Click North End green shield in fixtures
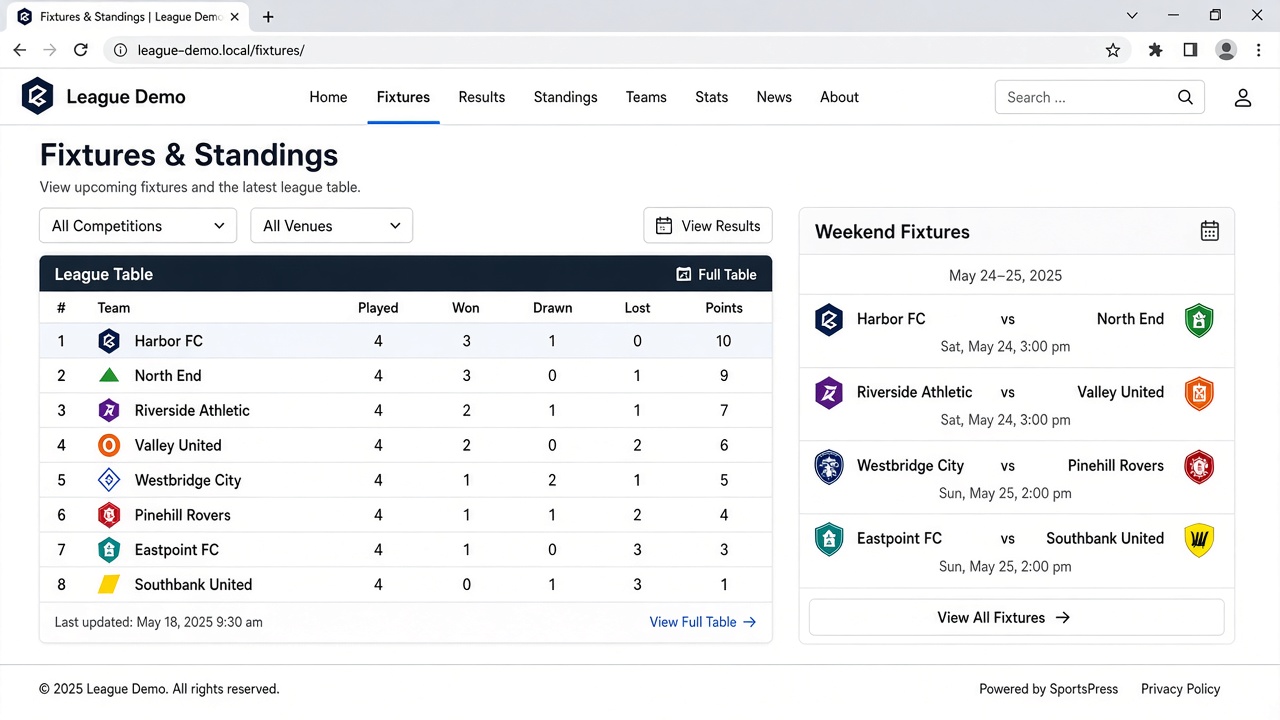Screen dimensions: 1280x720 click(1199, 321)
